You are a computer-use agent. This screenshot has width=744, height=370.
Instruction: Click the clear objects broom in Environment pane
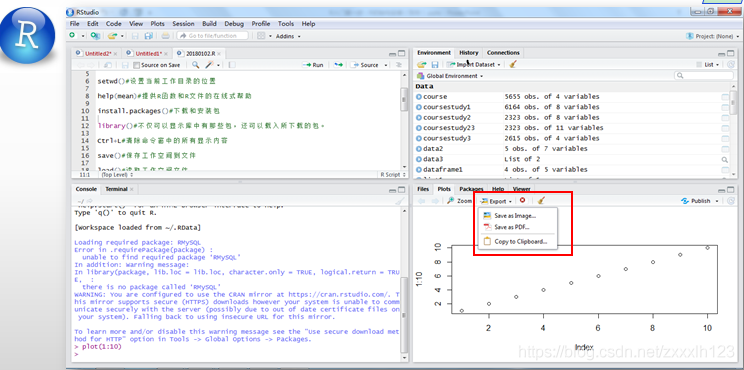512,65
